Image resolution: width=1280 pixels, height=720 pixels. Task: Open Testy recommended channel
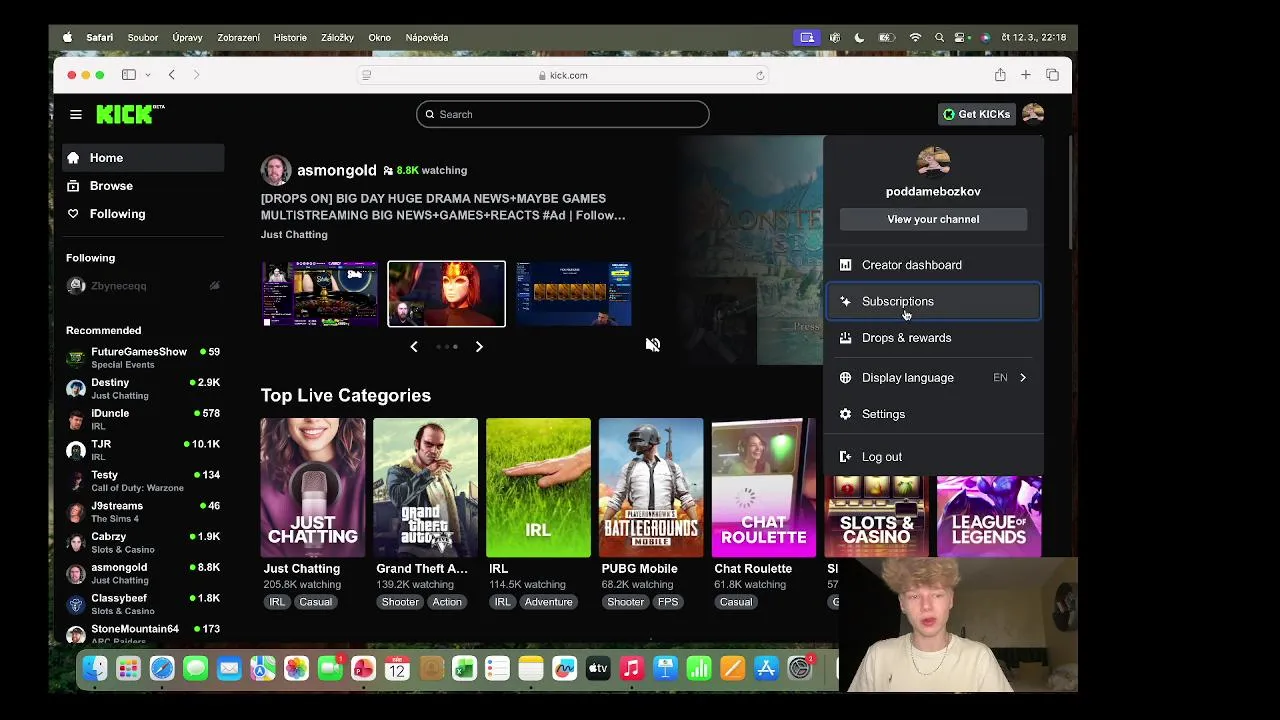143,481
